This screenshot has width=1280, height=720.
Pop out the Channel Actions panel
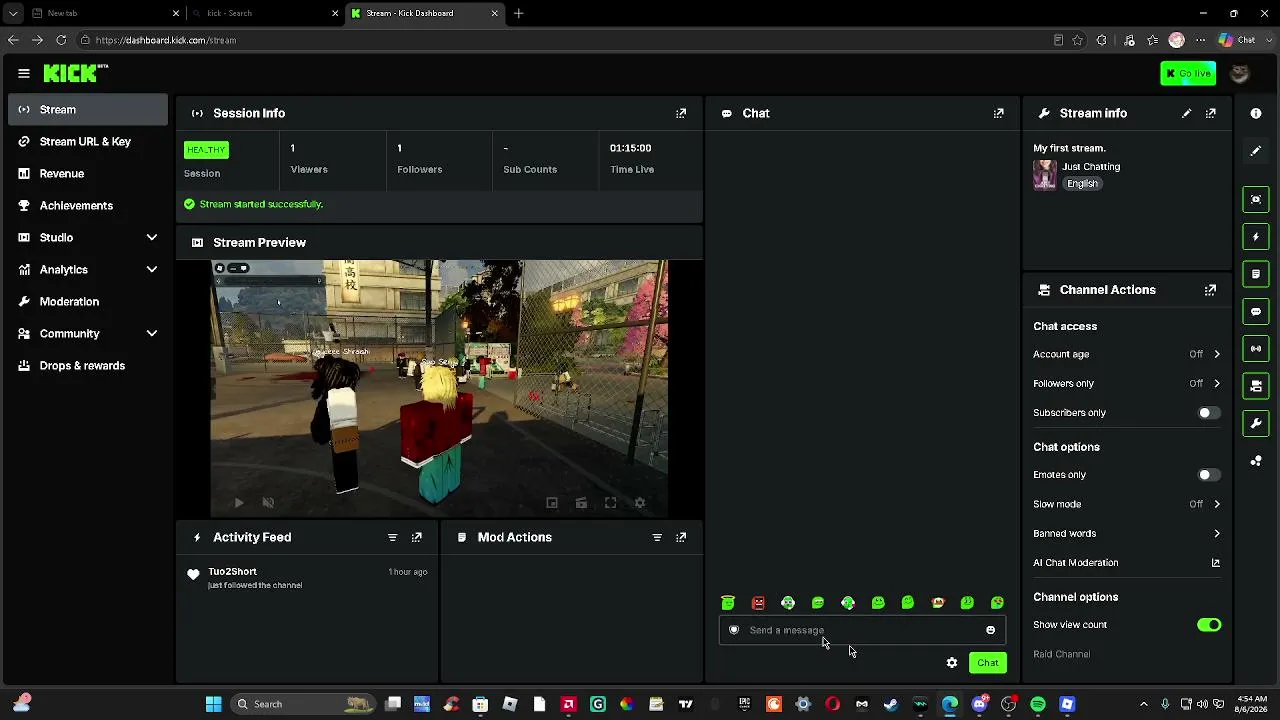click(x=1210, y=290)
